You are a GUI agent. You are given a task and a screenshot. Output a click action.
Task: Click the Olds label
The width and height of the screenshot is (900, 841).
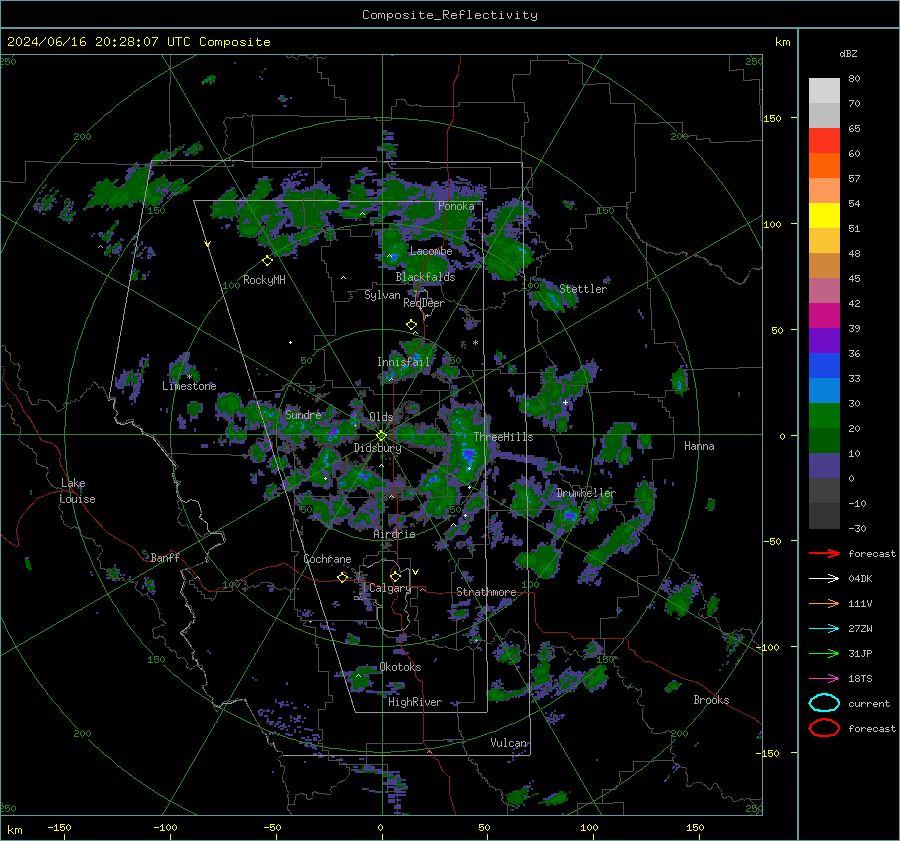pyautogui.click(x=381, y=417)
